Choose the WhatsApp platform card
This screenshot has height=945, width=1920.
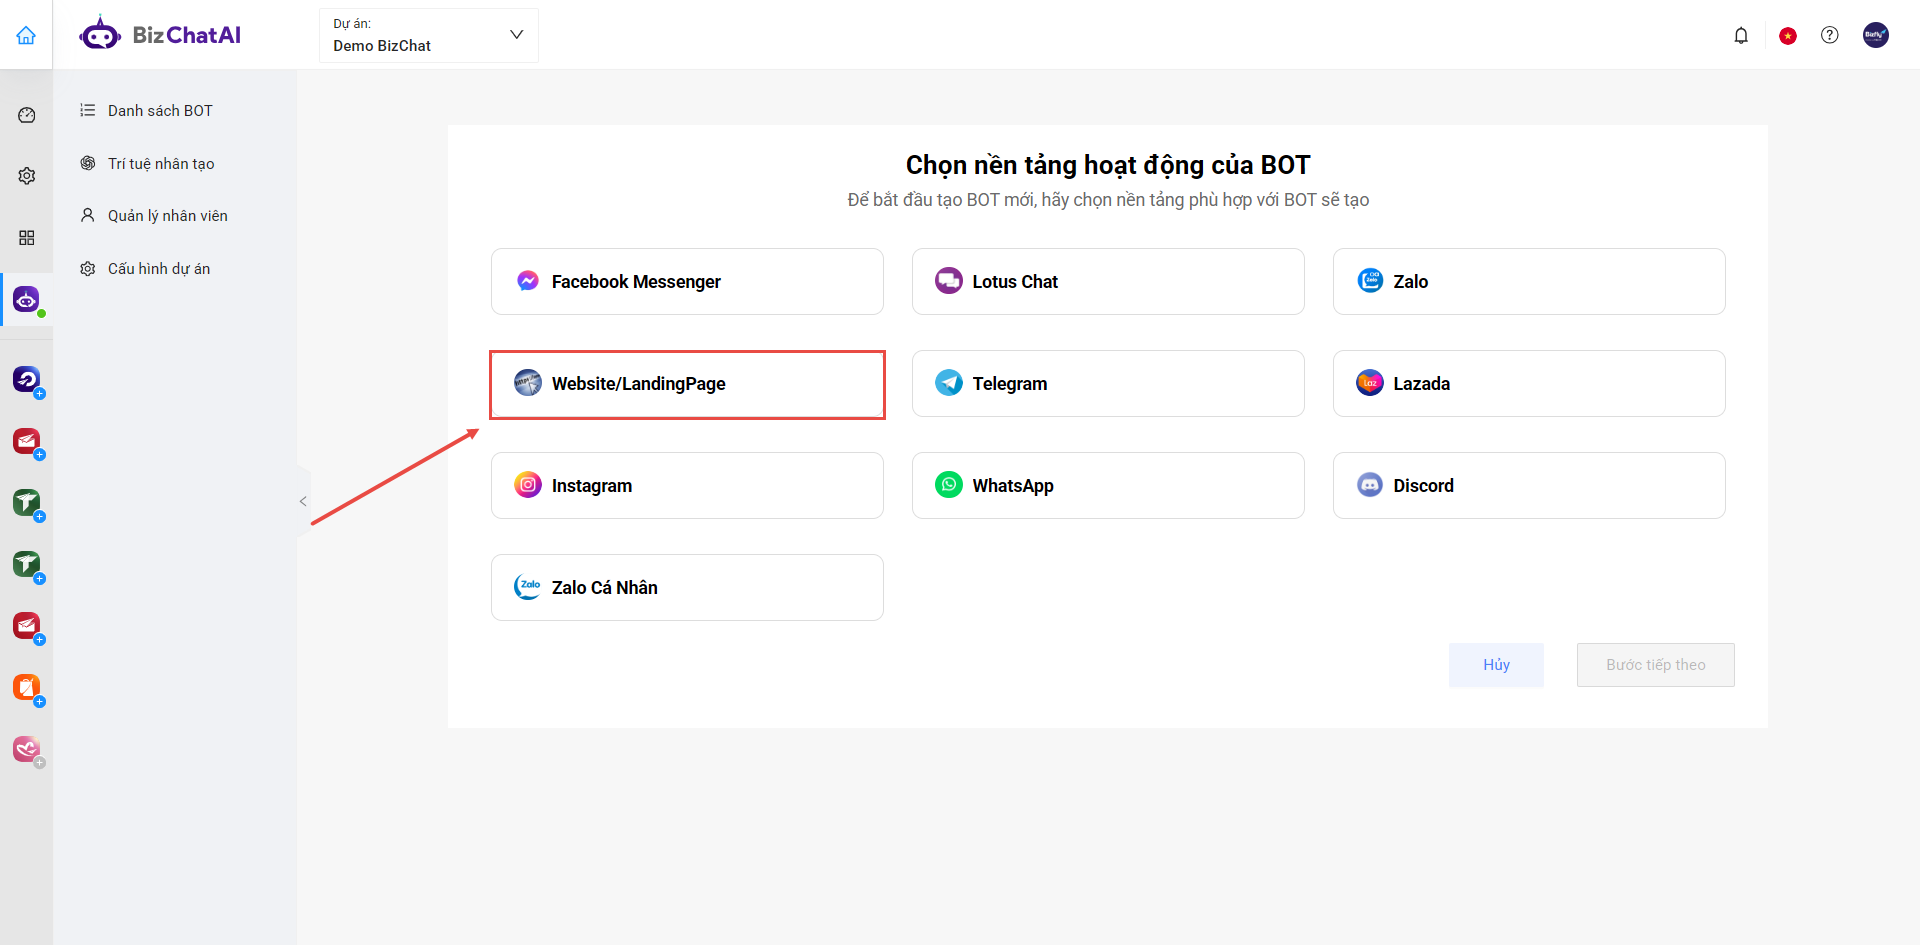pos(1108,486)
